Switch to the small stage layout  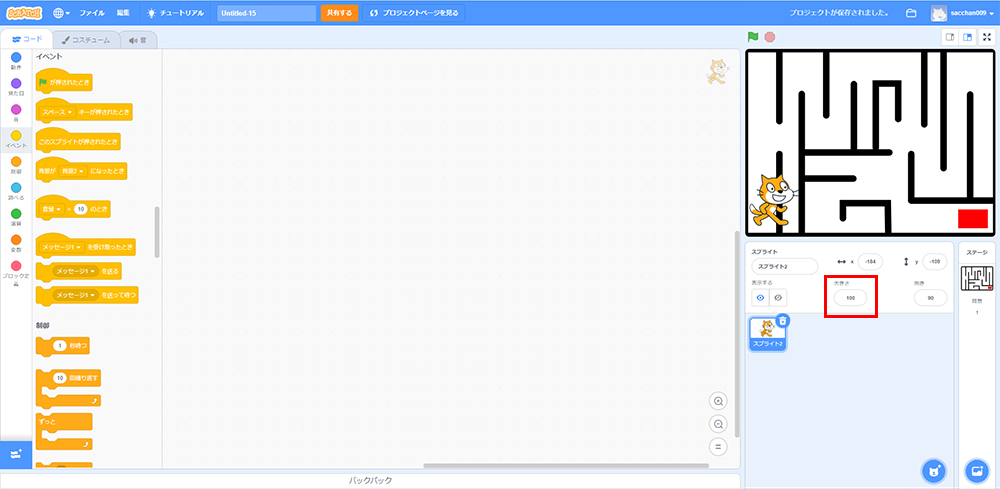(x=949, y=37)
